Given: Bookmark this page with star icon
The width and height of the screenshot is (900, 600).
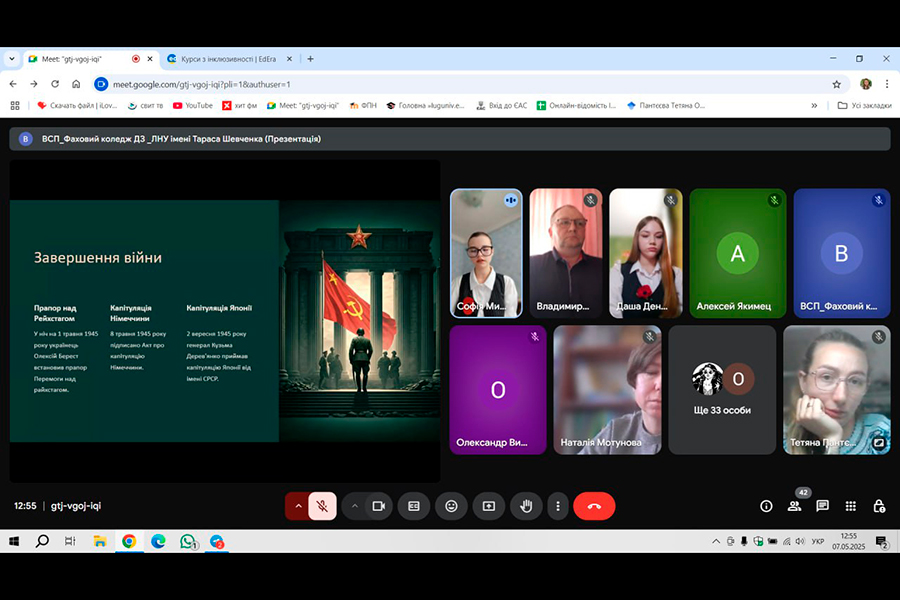Looking at the screenshot, I should pos(836,84).
